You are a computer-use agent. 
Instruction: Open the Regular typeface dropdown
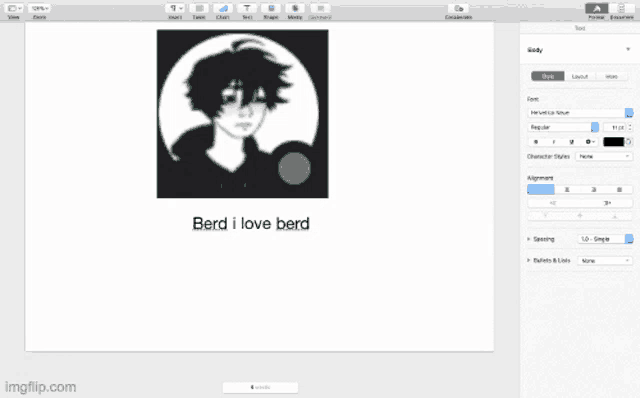pos(563,127)
